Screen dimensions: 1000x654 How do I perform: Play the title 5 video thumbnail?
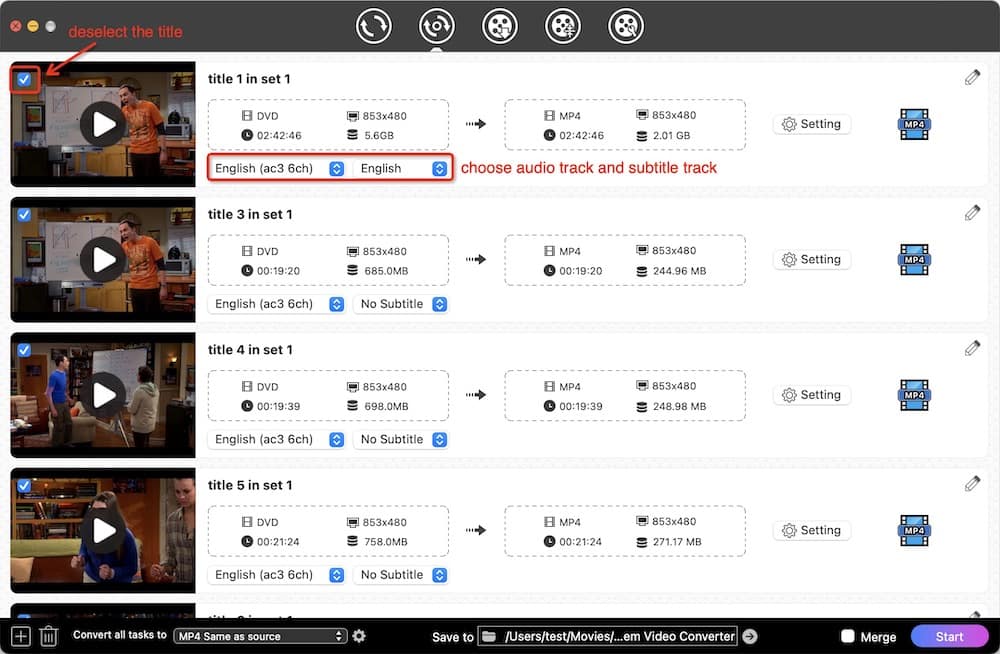pos(103,531)
